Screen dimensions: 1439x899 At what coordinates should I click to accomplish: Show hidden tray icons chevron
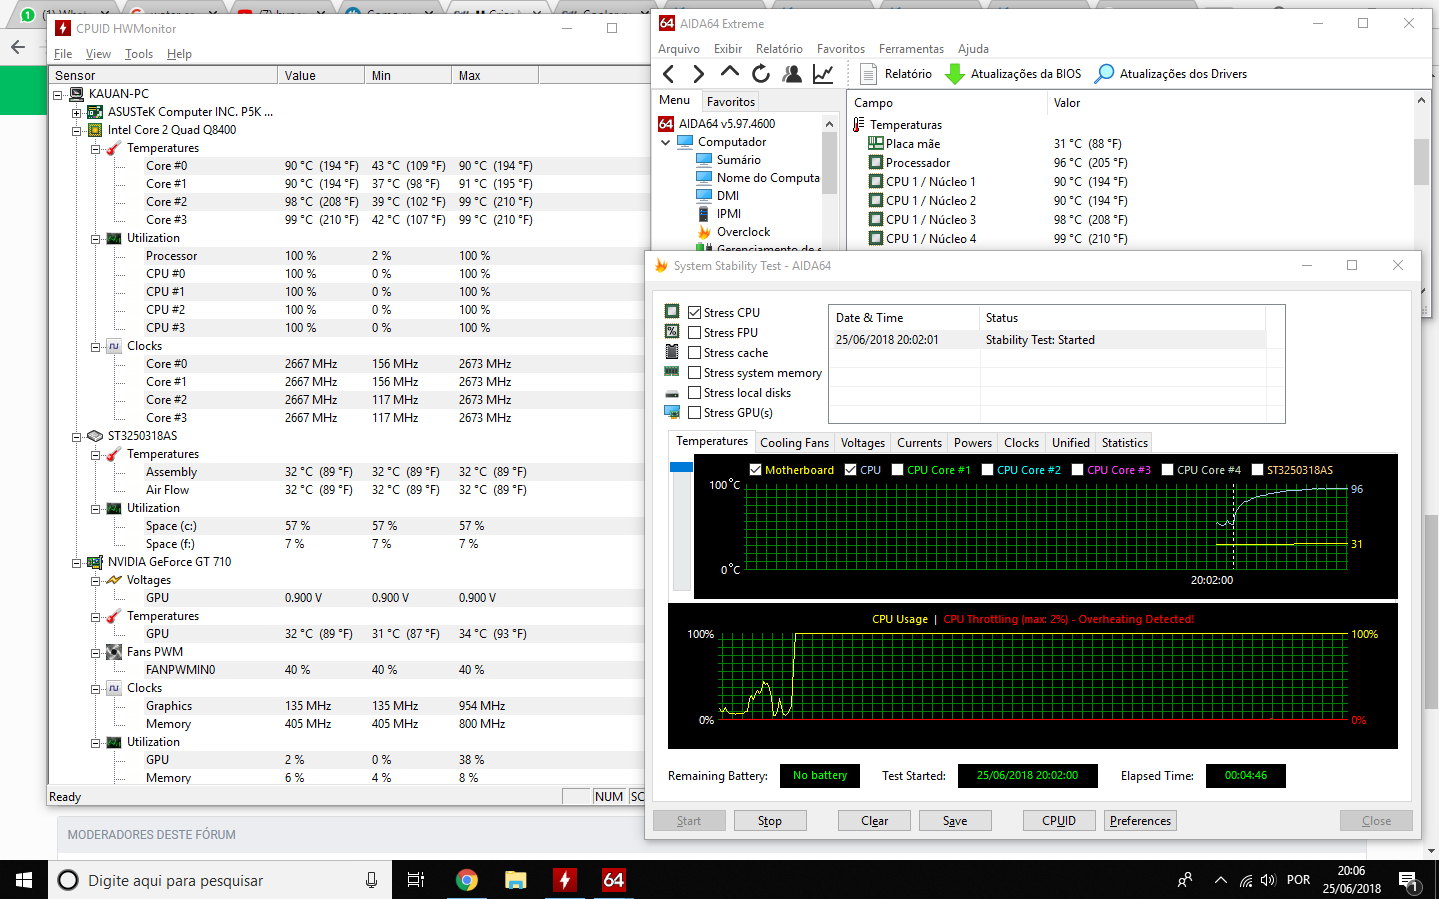1220,880
